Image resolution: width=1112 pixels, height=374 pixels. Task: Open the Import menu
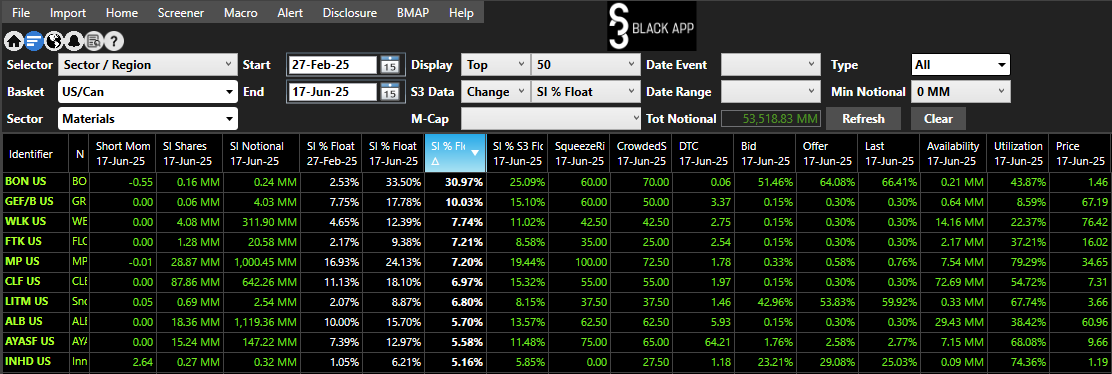point(68,13)
